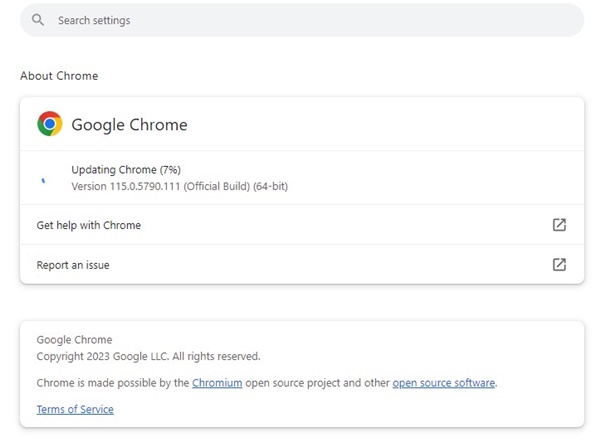The image size is (600, 447).
Task: Click the Google Chrome label above the copyright
Action: pyautogui.click(x=74, y=340)
